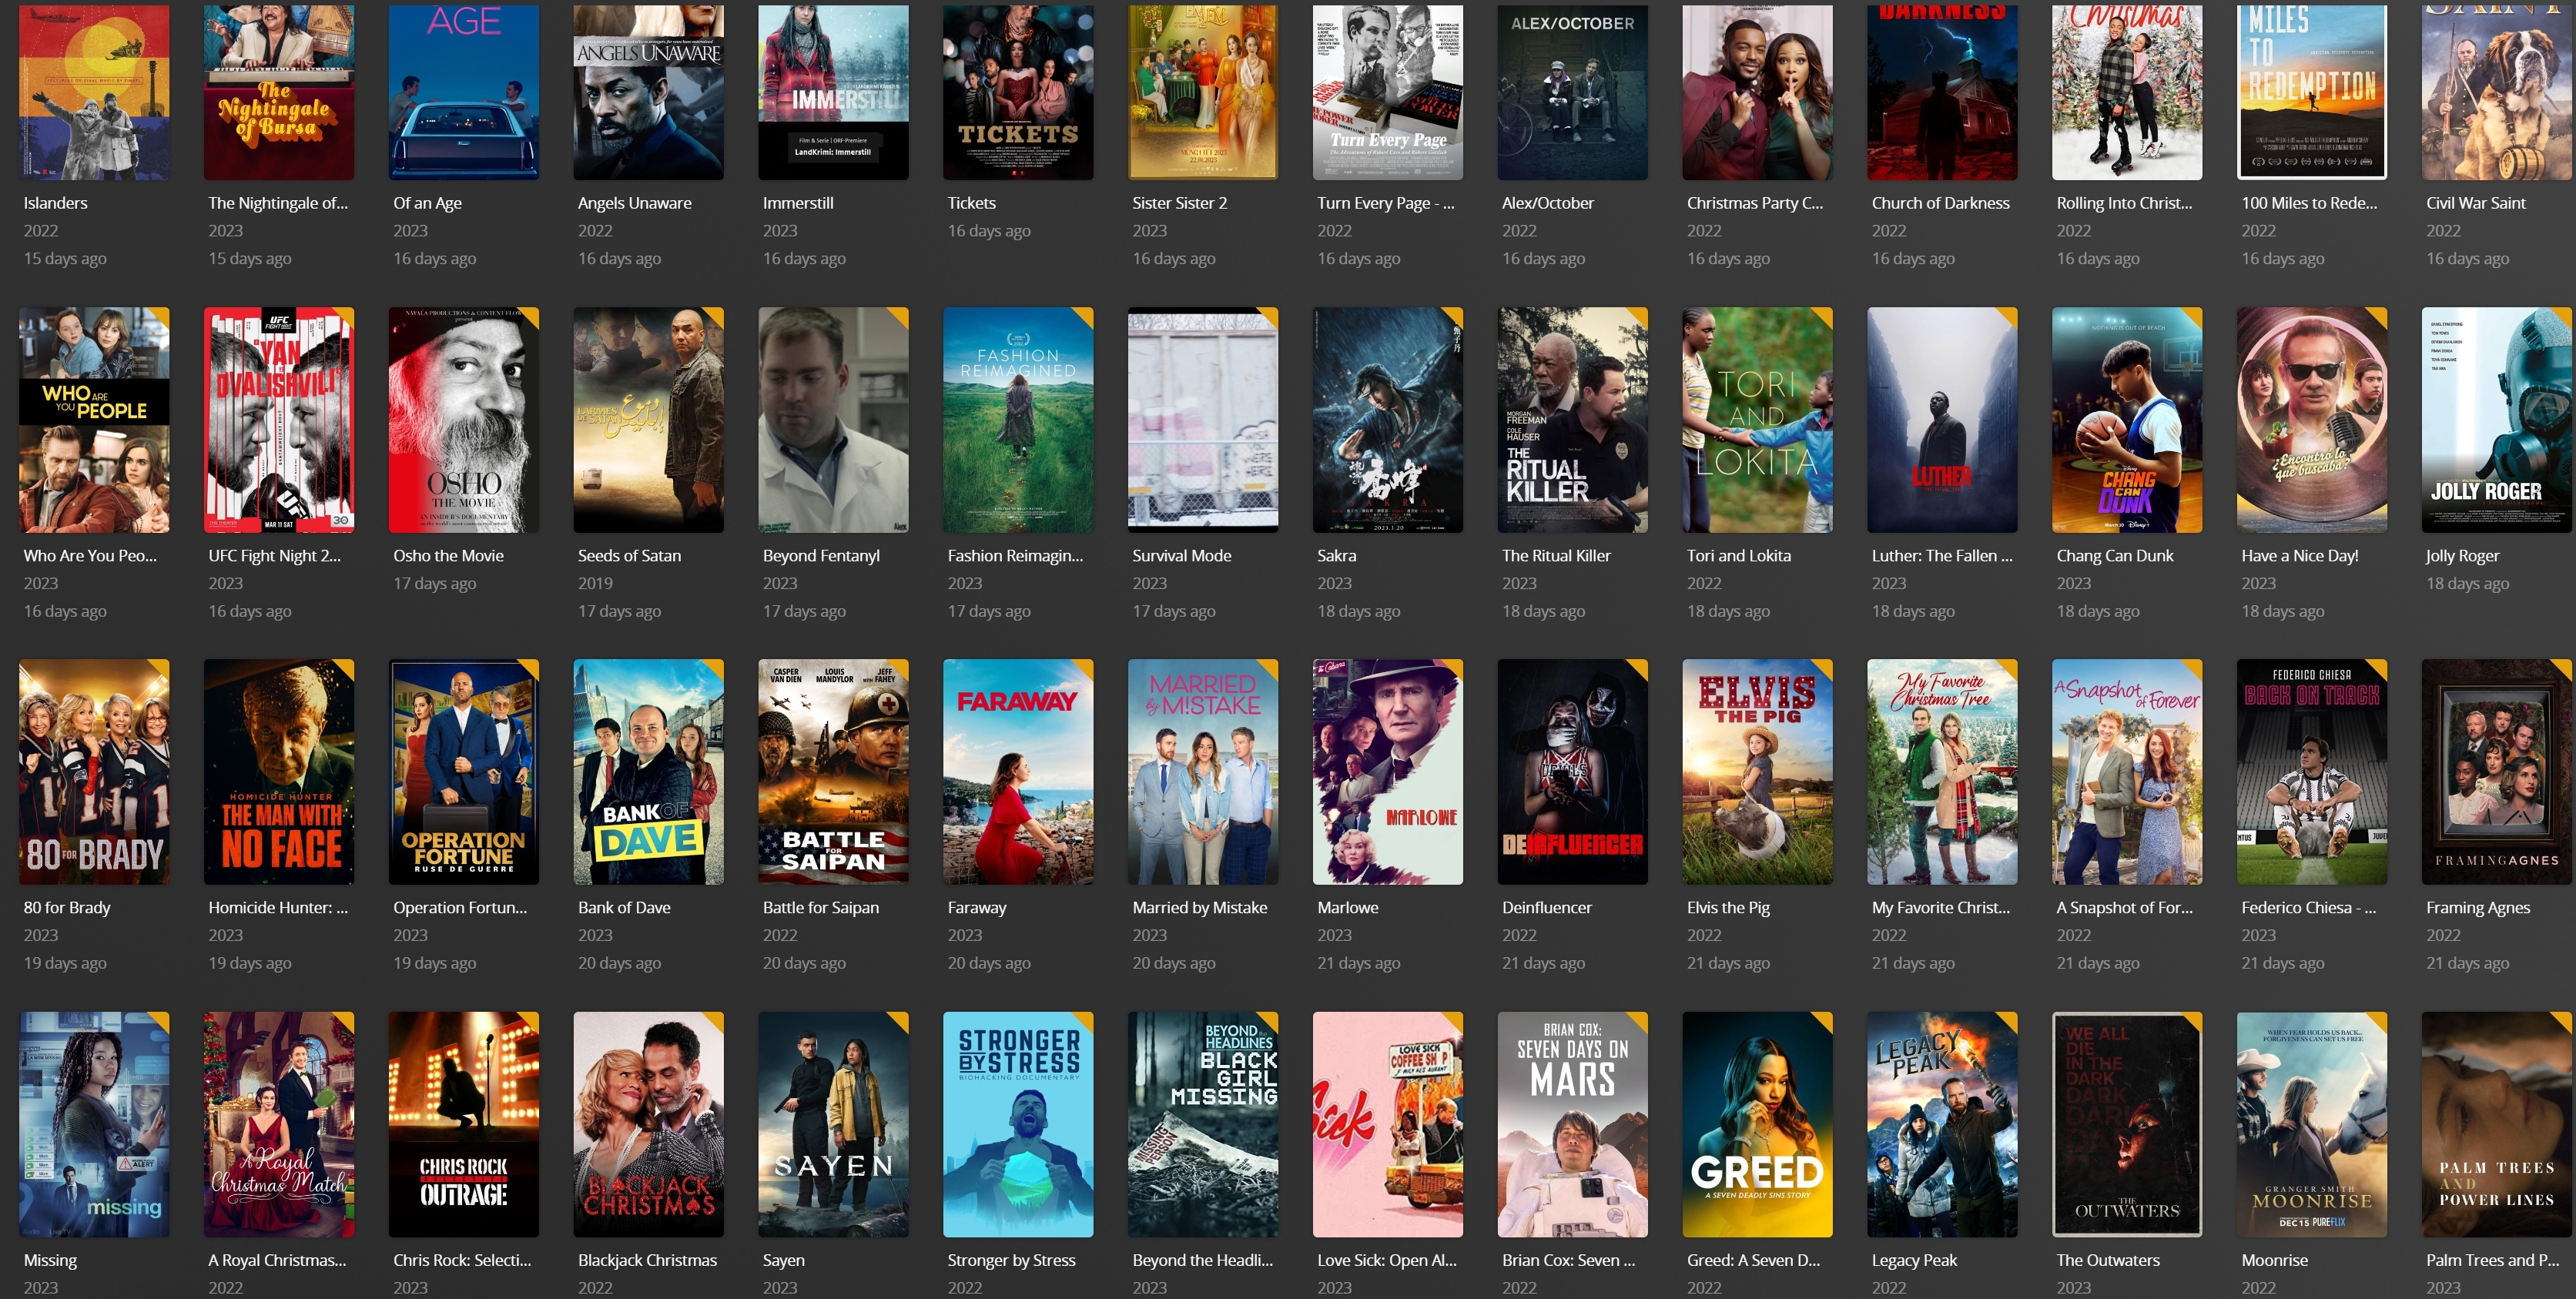
Task: Open the Jolly Roger poster
Action: (2497, 420)
